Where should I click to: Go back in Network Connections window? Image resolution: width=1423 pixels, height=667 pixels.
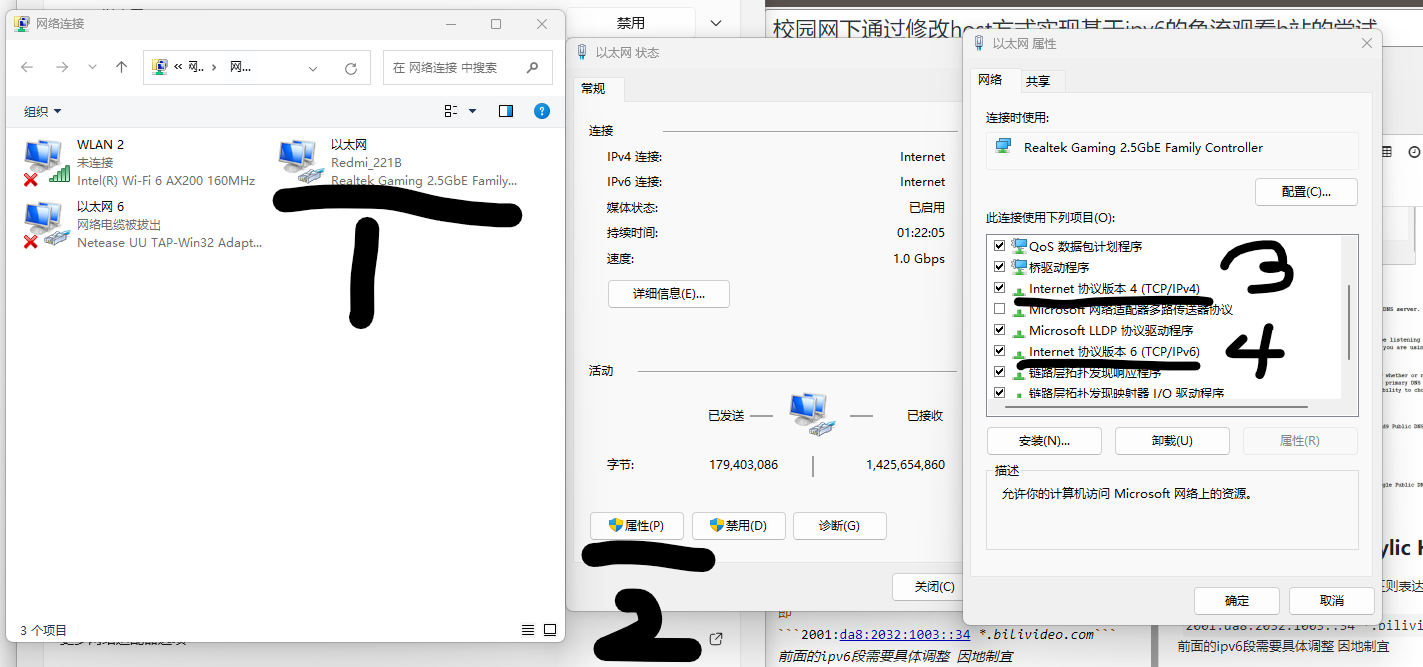(28, 67)
